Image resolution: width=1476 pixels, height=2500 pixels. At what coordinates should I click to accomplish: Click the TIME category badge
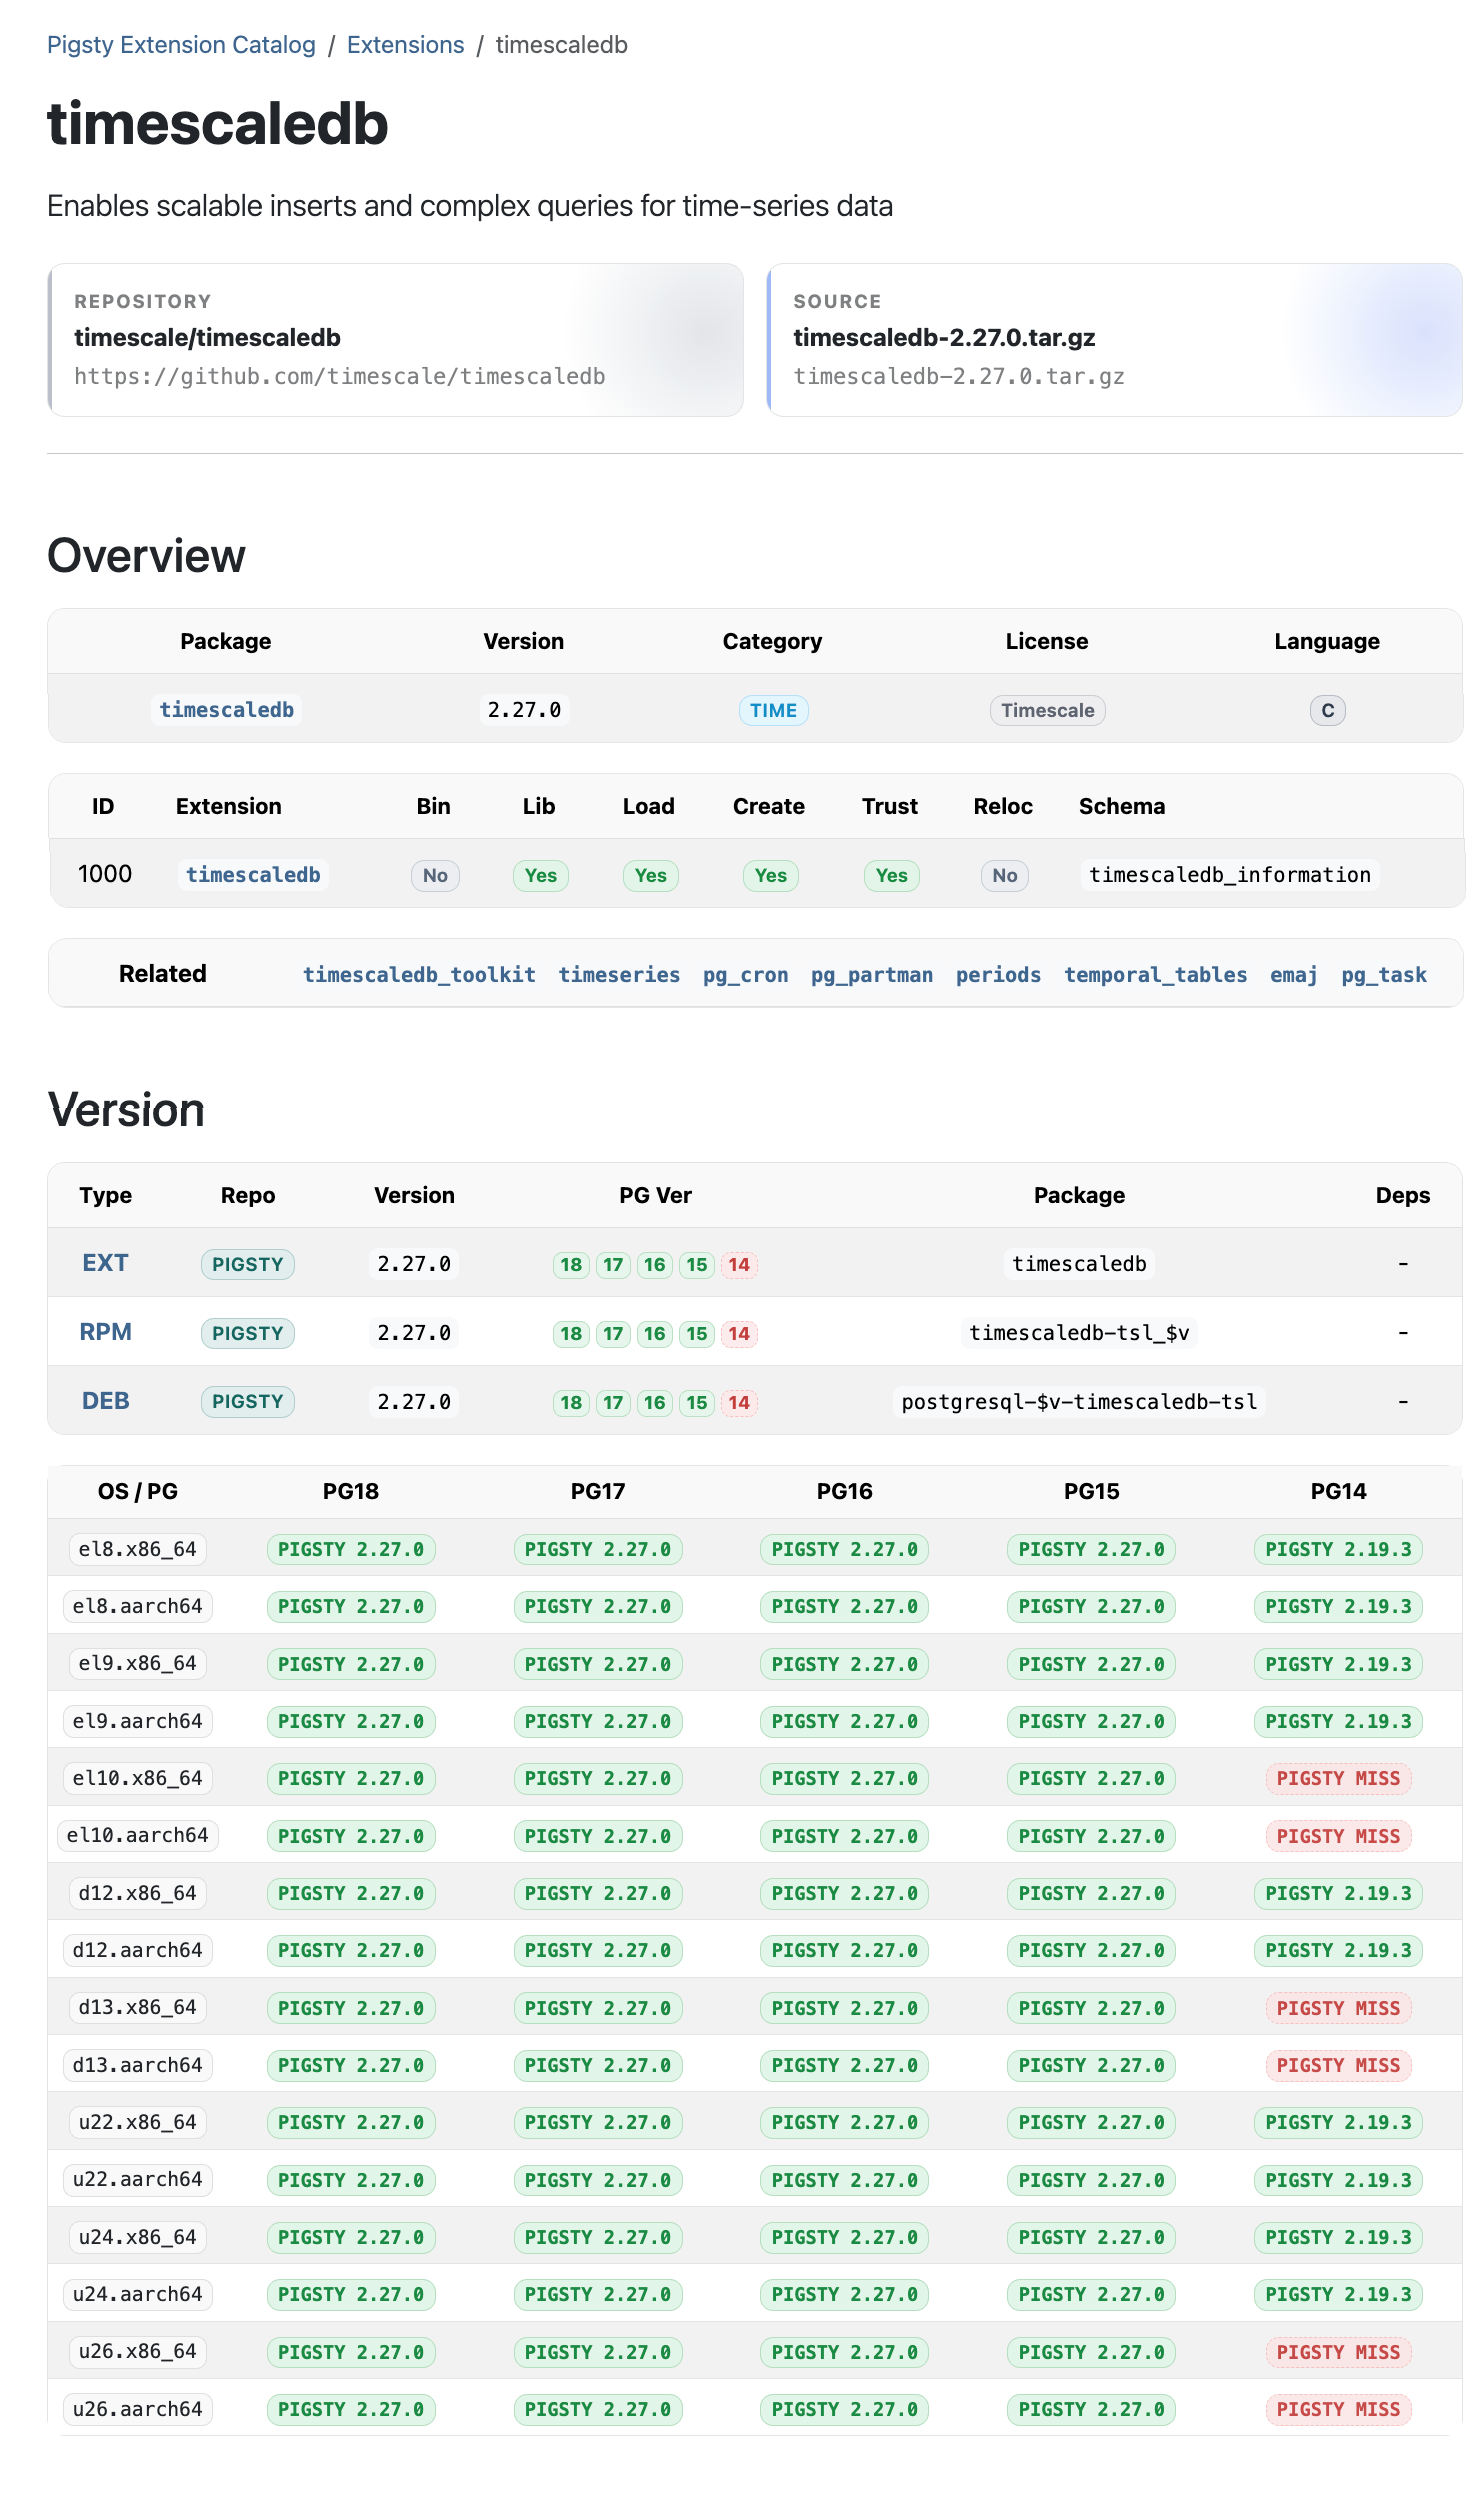tap(773, 711)
